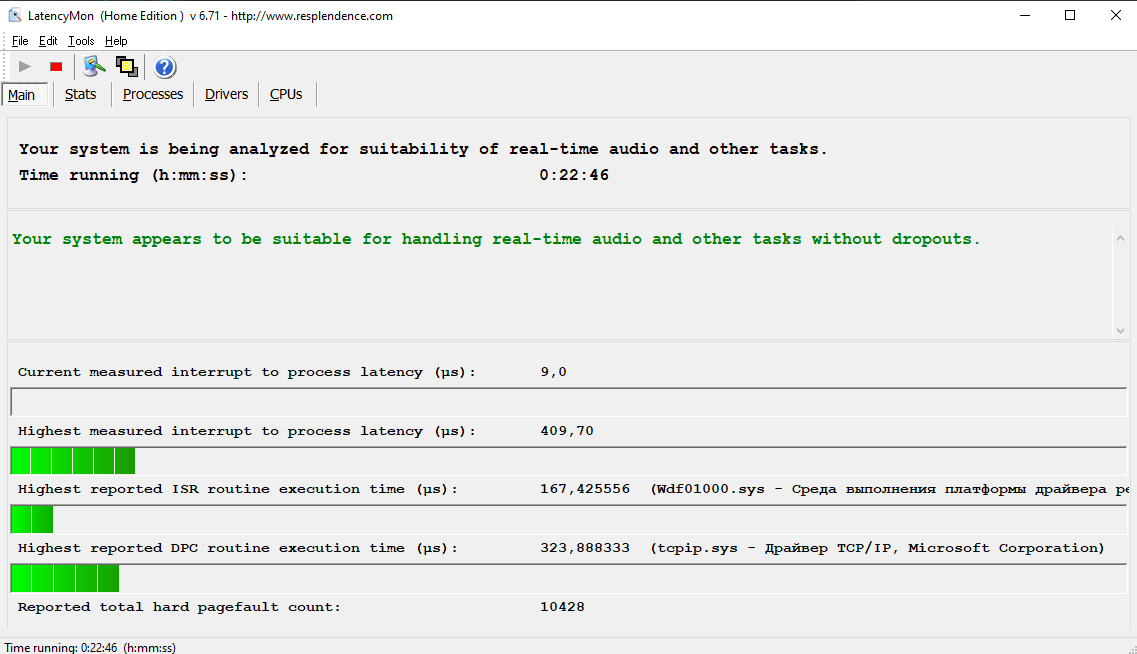Switch to the Processes tab

pos(153,94)
